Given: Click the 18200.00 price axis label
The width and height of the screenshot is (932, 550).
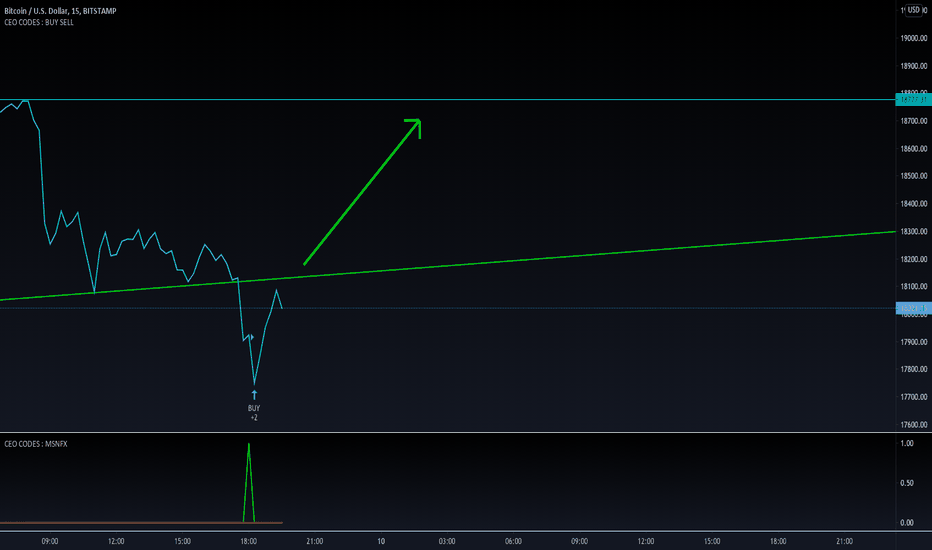Looking at the screenshot, I should click(914, 259).
